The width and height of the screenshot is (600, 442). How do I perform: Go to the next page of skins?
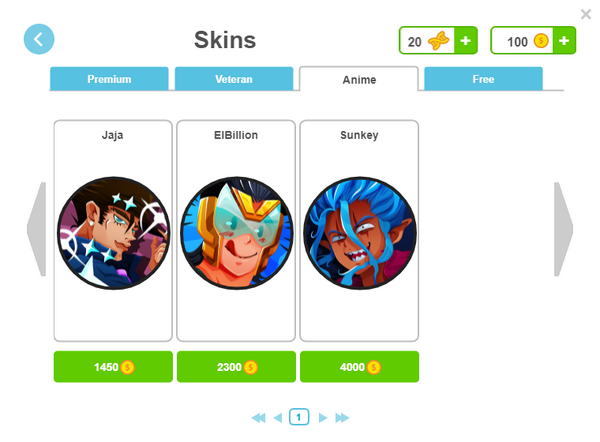point(323,418)
